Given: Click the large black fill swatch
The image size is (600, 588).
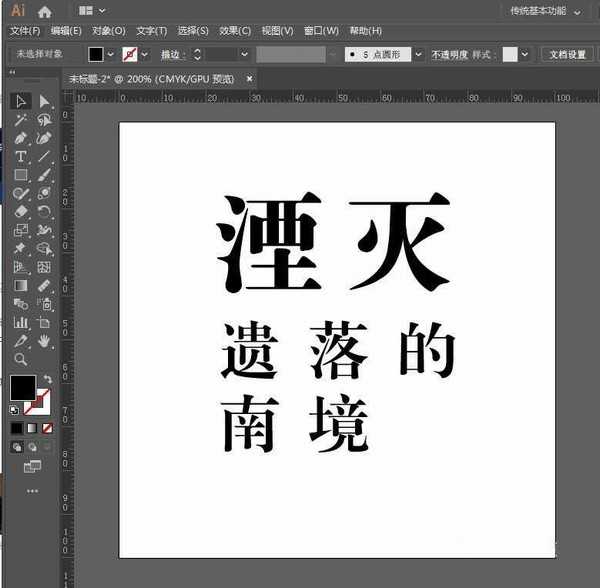Looking at the screenshot, I should [22, 388].
